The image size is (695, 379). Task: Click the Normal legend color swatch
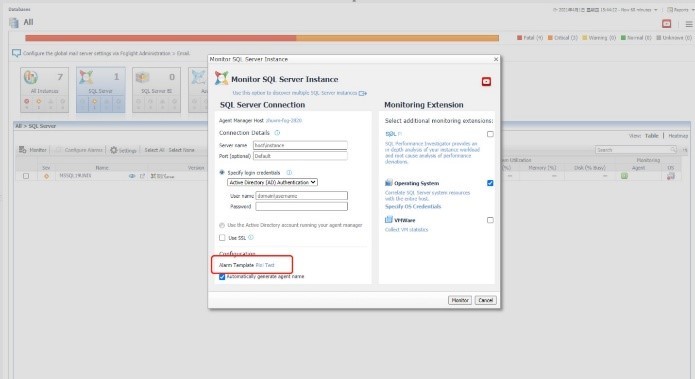(623, 38)
